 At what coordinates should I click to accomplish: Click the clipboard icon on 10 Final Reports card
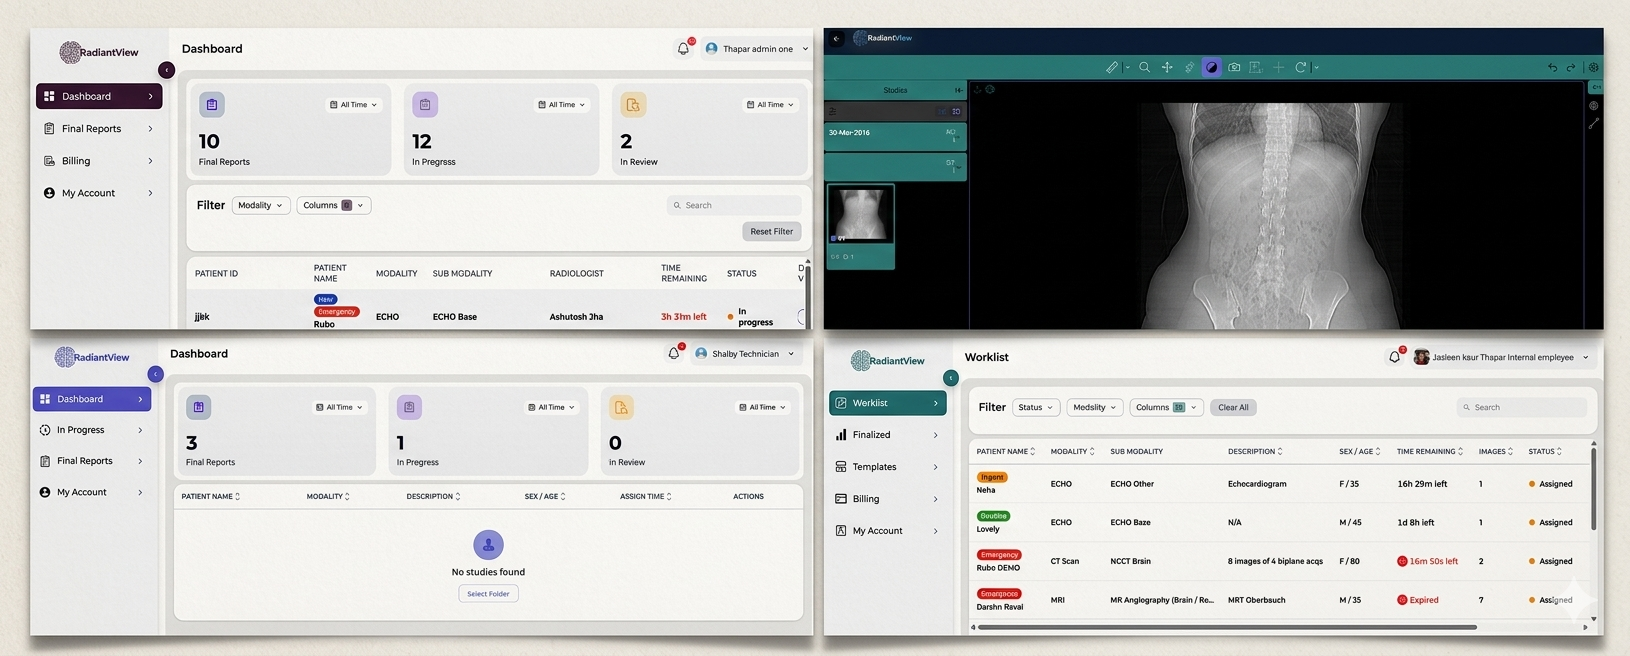click(211, 104)
